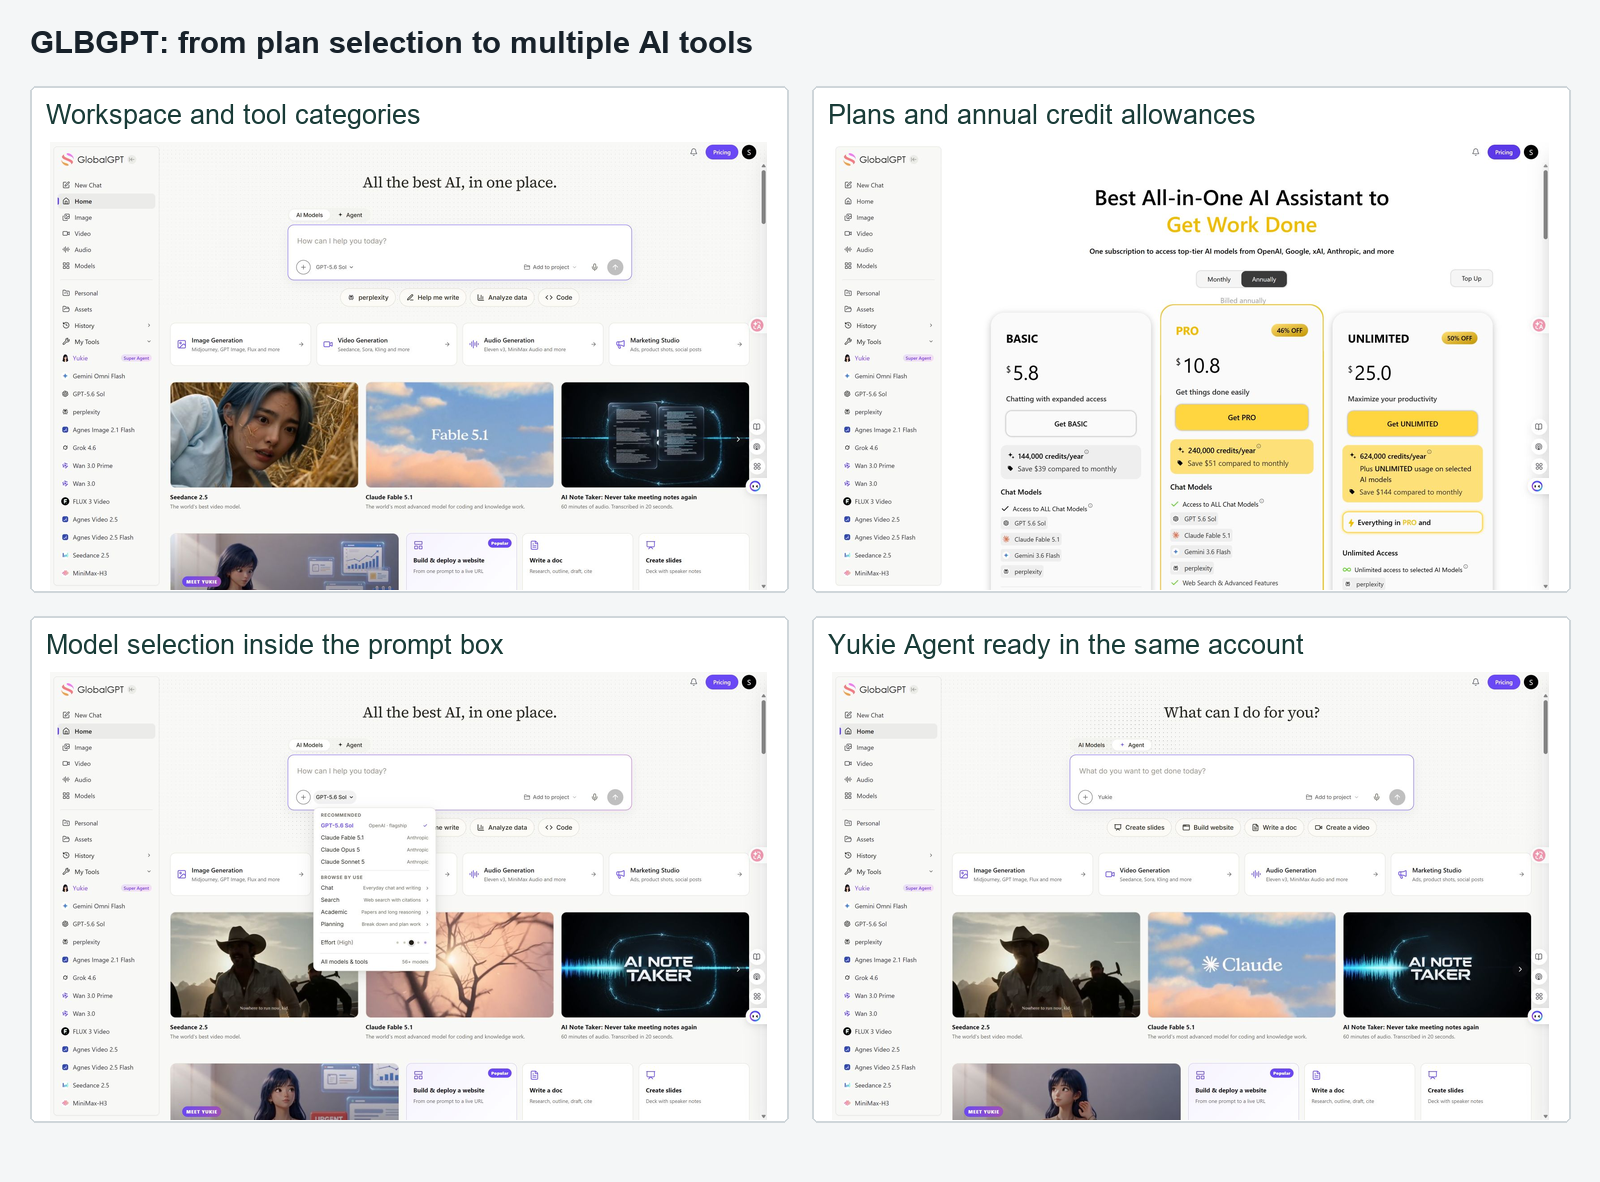Viewport: 1600px width, 1182px height.
Task: Click Create slides chip under Yukie Agent prompt
Action: (1139, 827)
